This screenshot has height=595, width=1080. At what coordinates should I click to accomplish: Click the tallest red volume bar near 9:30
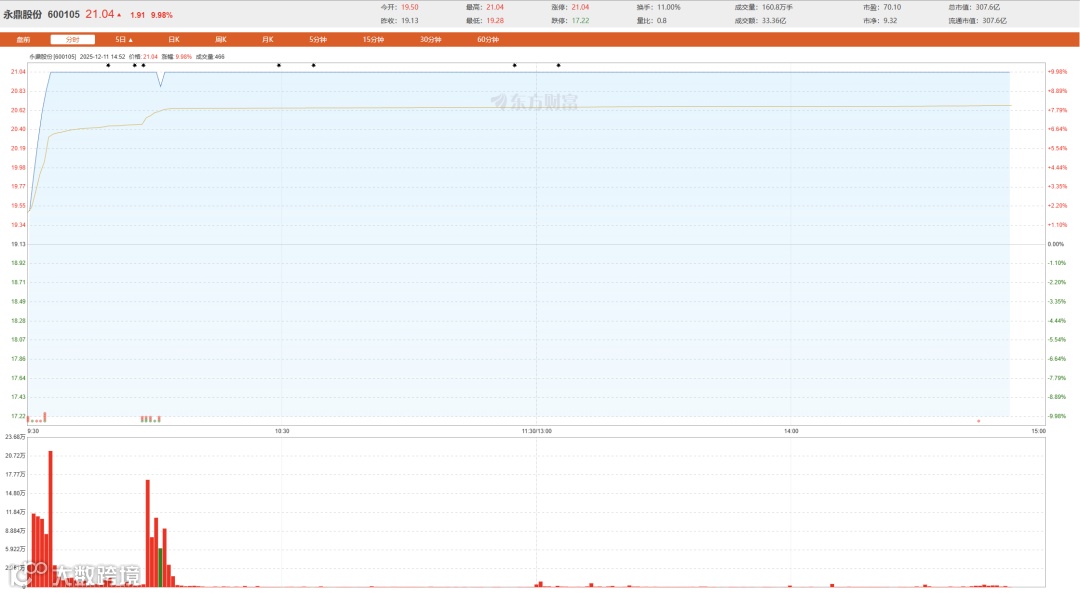click(x=50, y=518)
